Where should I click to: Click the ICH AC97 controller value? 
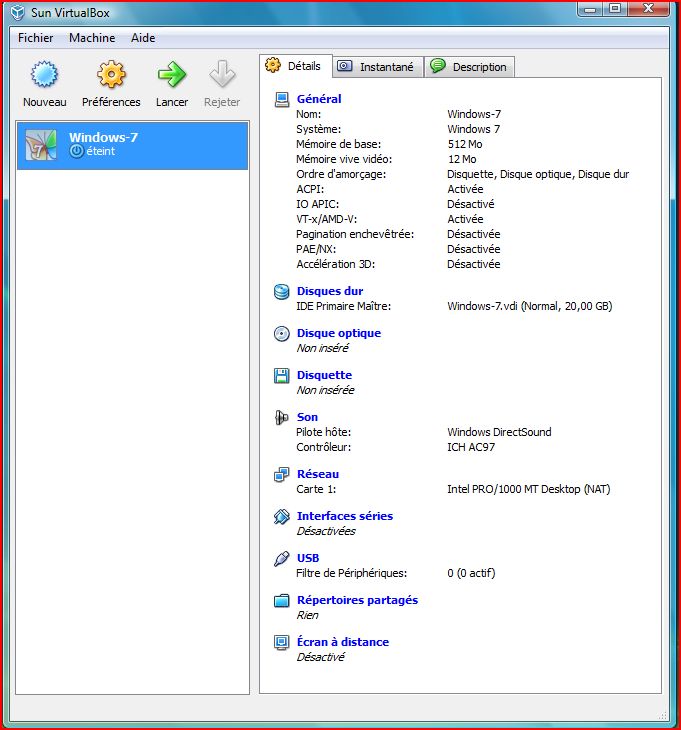click(471, 447)
